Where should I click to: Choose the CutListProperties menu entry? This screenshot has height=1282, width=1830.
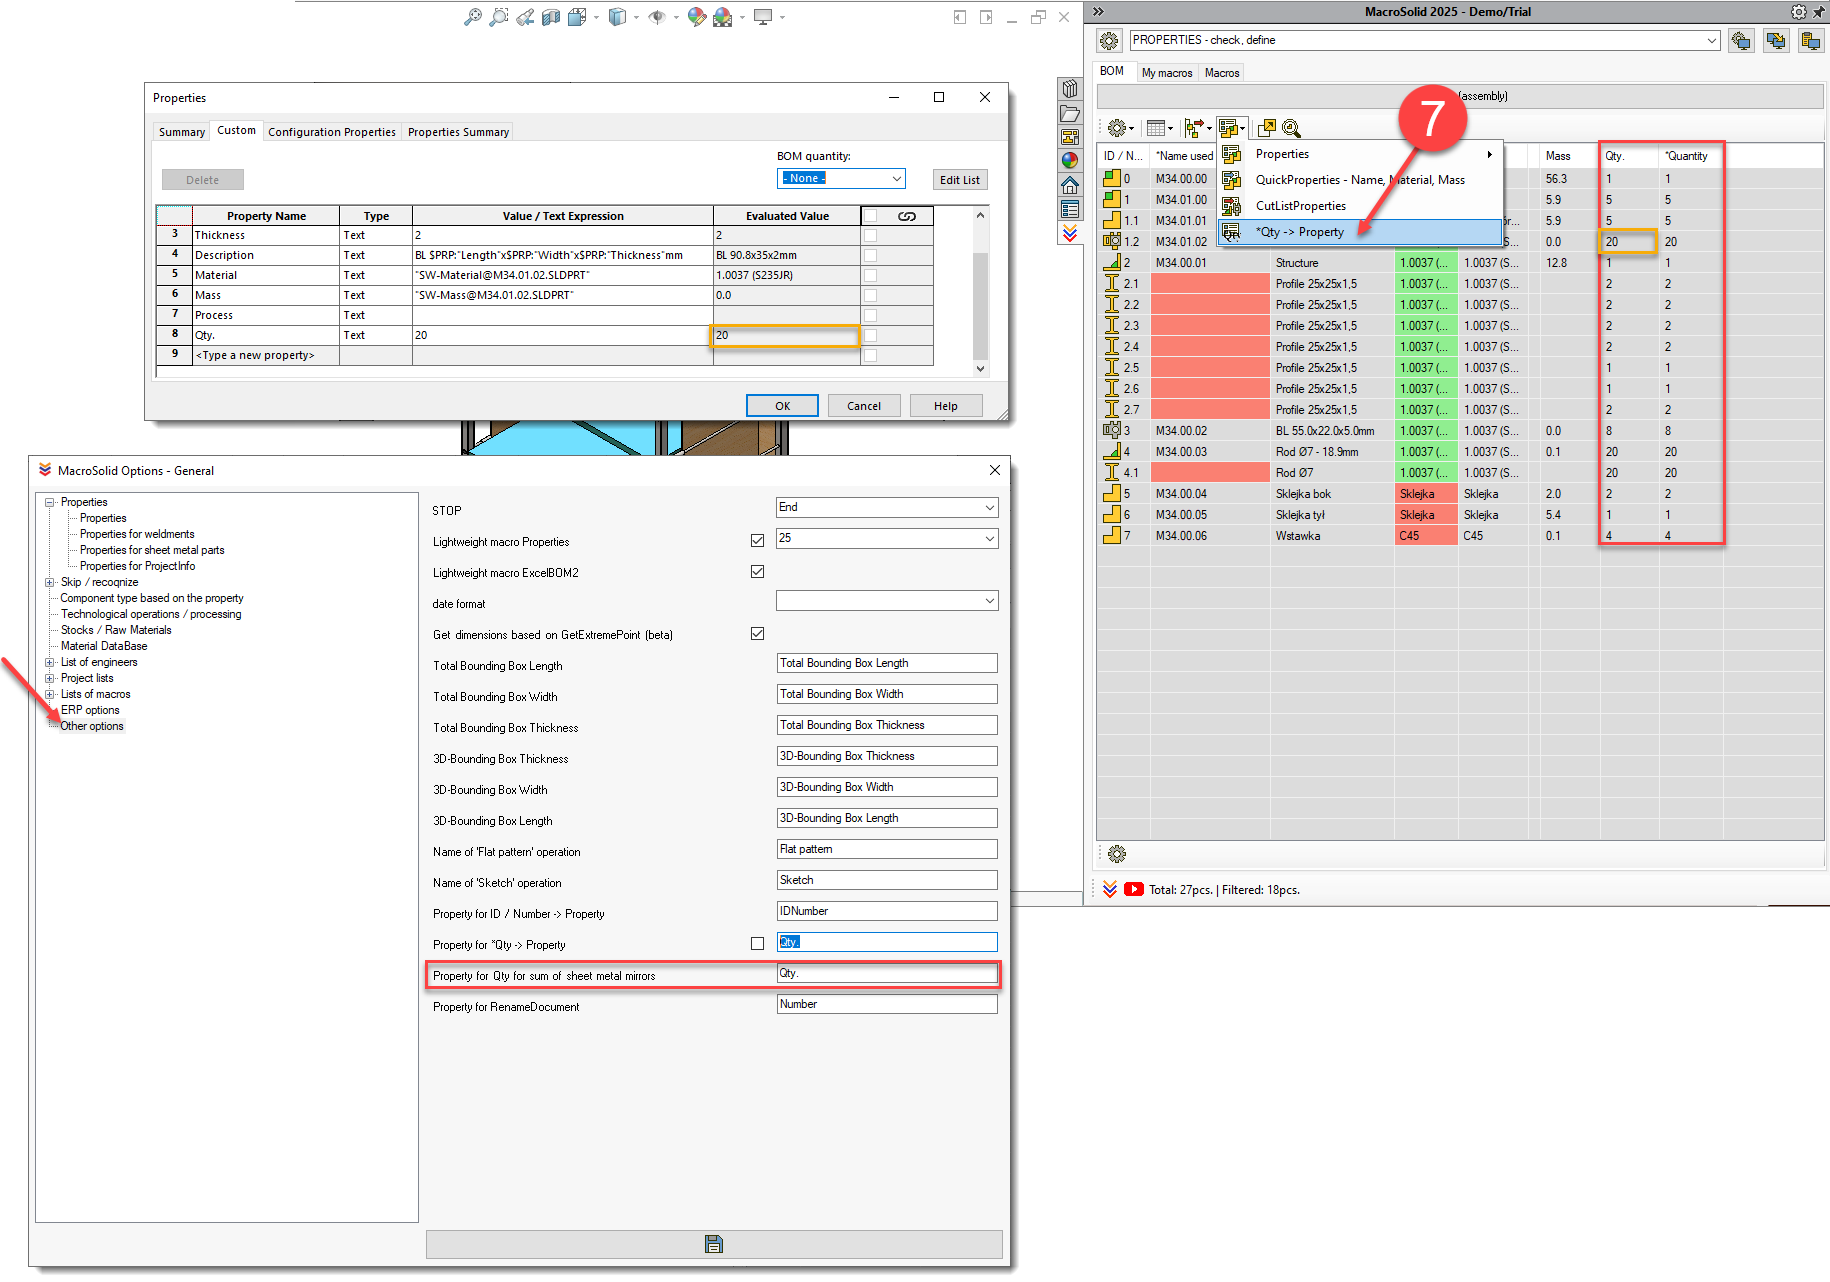click(1360, 206)
